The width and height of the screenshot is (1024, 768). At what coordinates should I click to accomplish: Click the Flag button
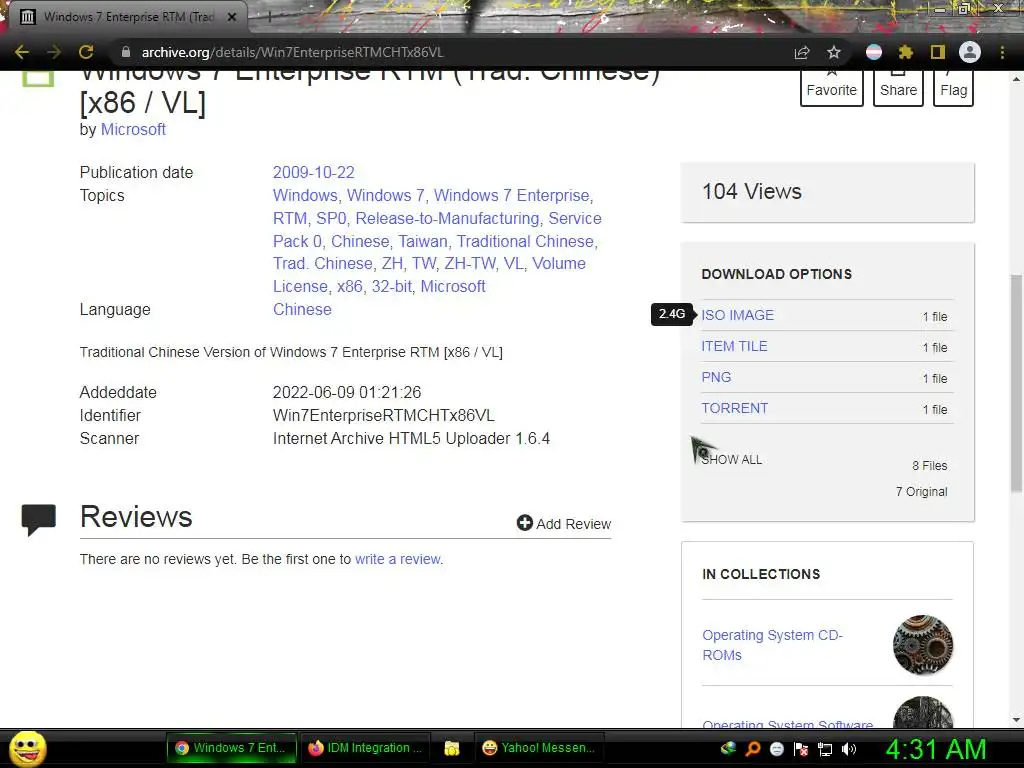(953, 88)
